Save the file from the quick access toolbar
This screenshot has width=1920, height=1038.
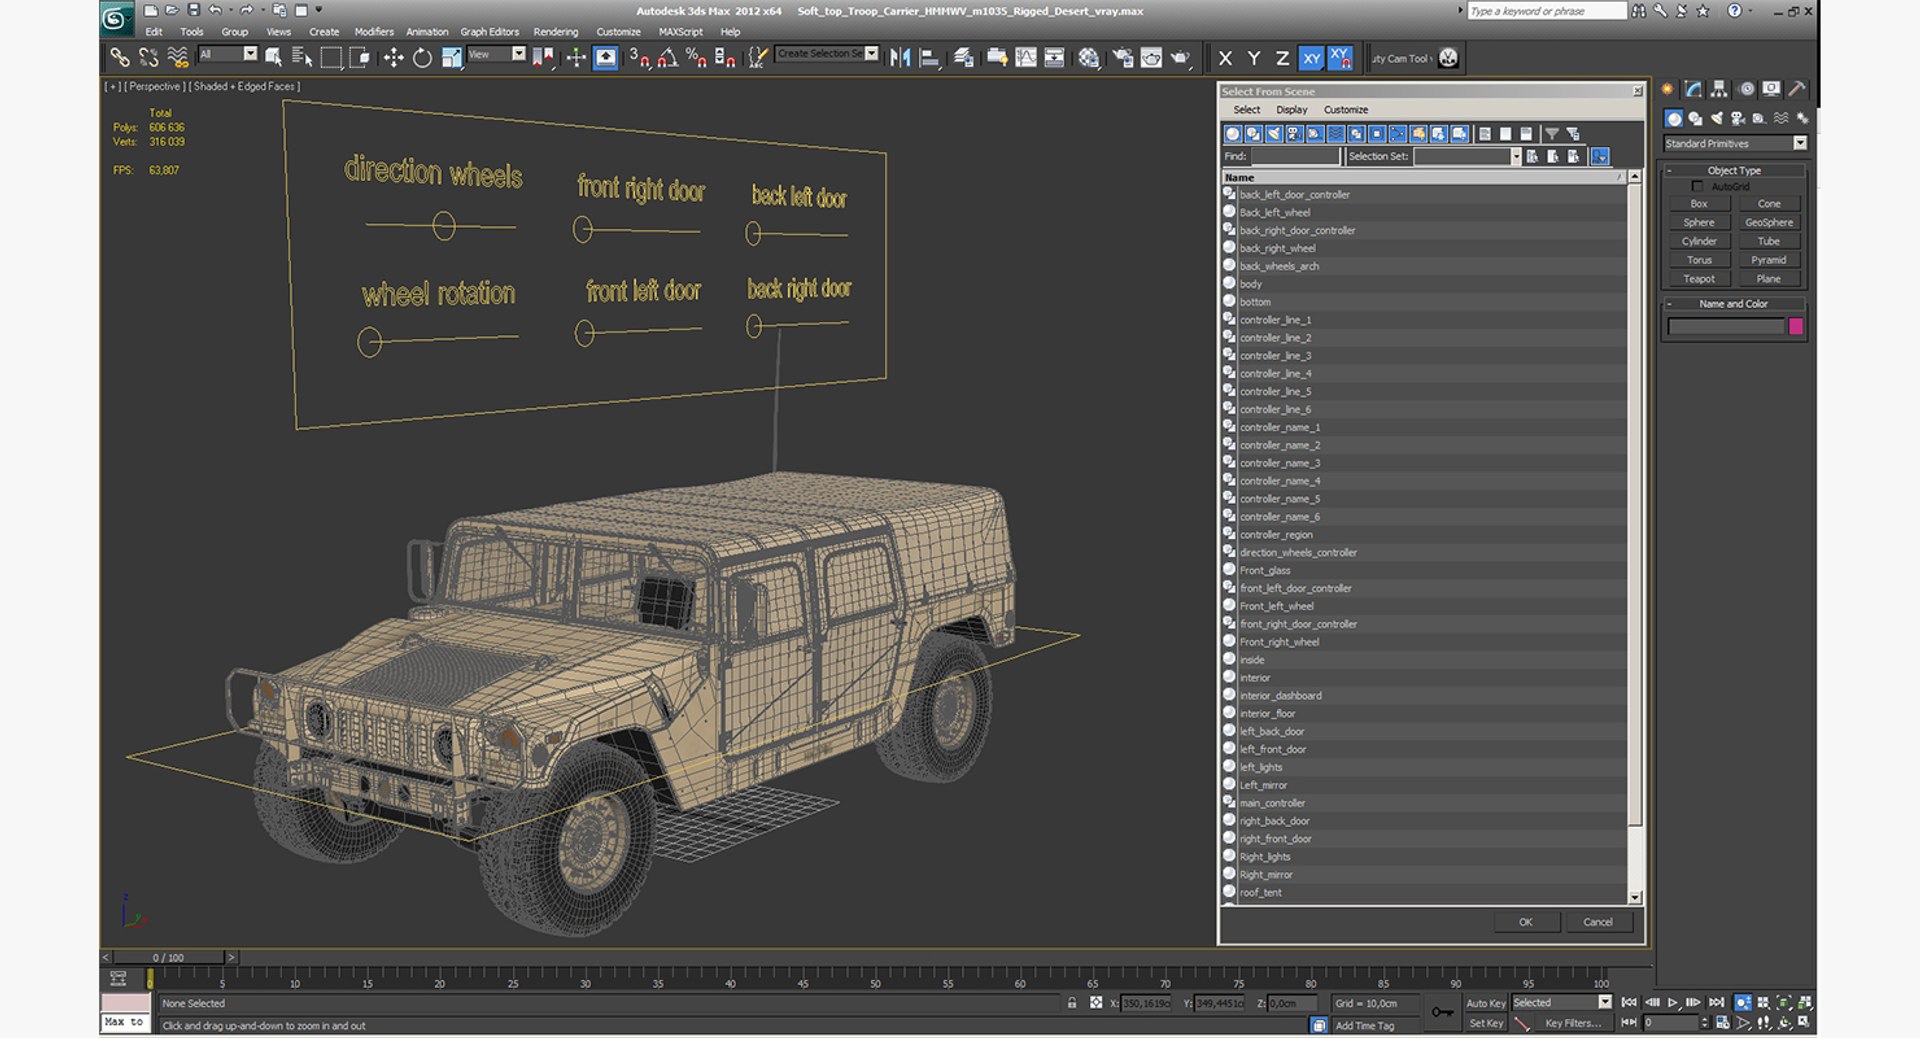pyautogui.click(x=193, y=10)
